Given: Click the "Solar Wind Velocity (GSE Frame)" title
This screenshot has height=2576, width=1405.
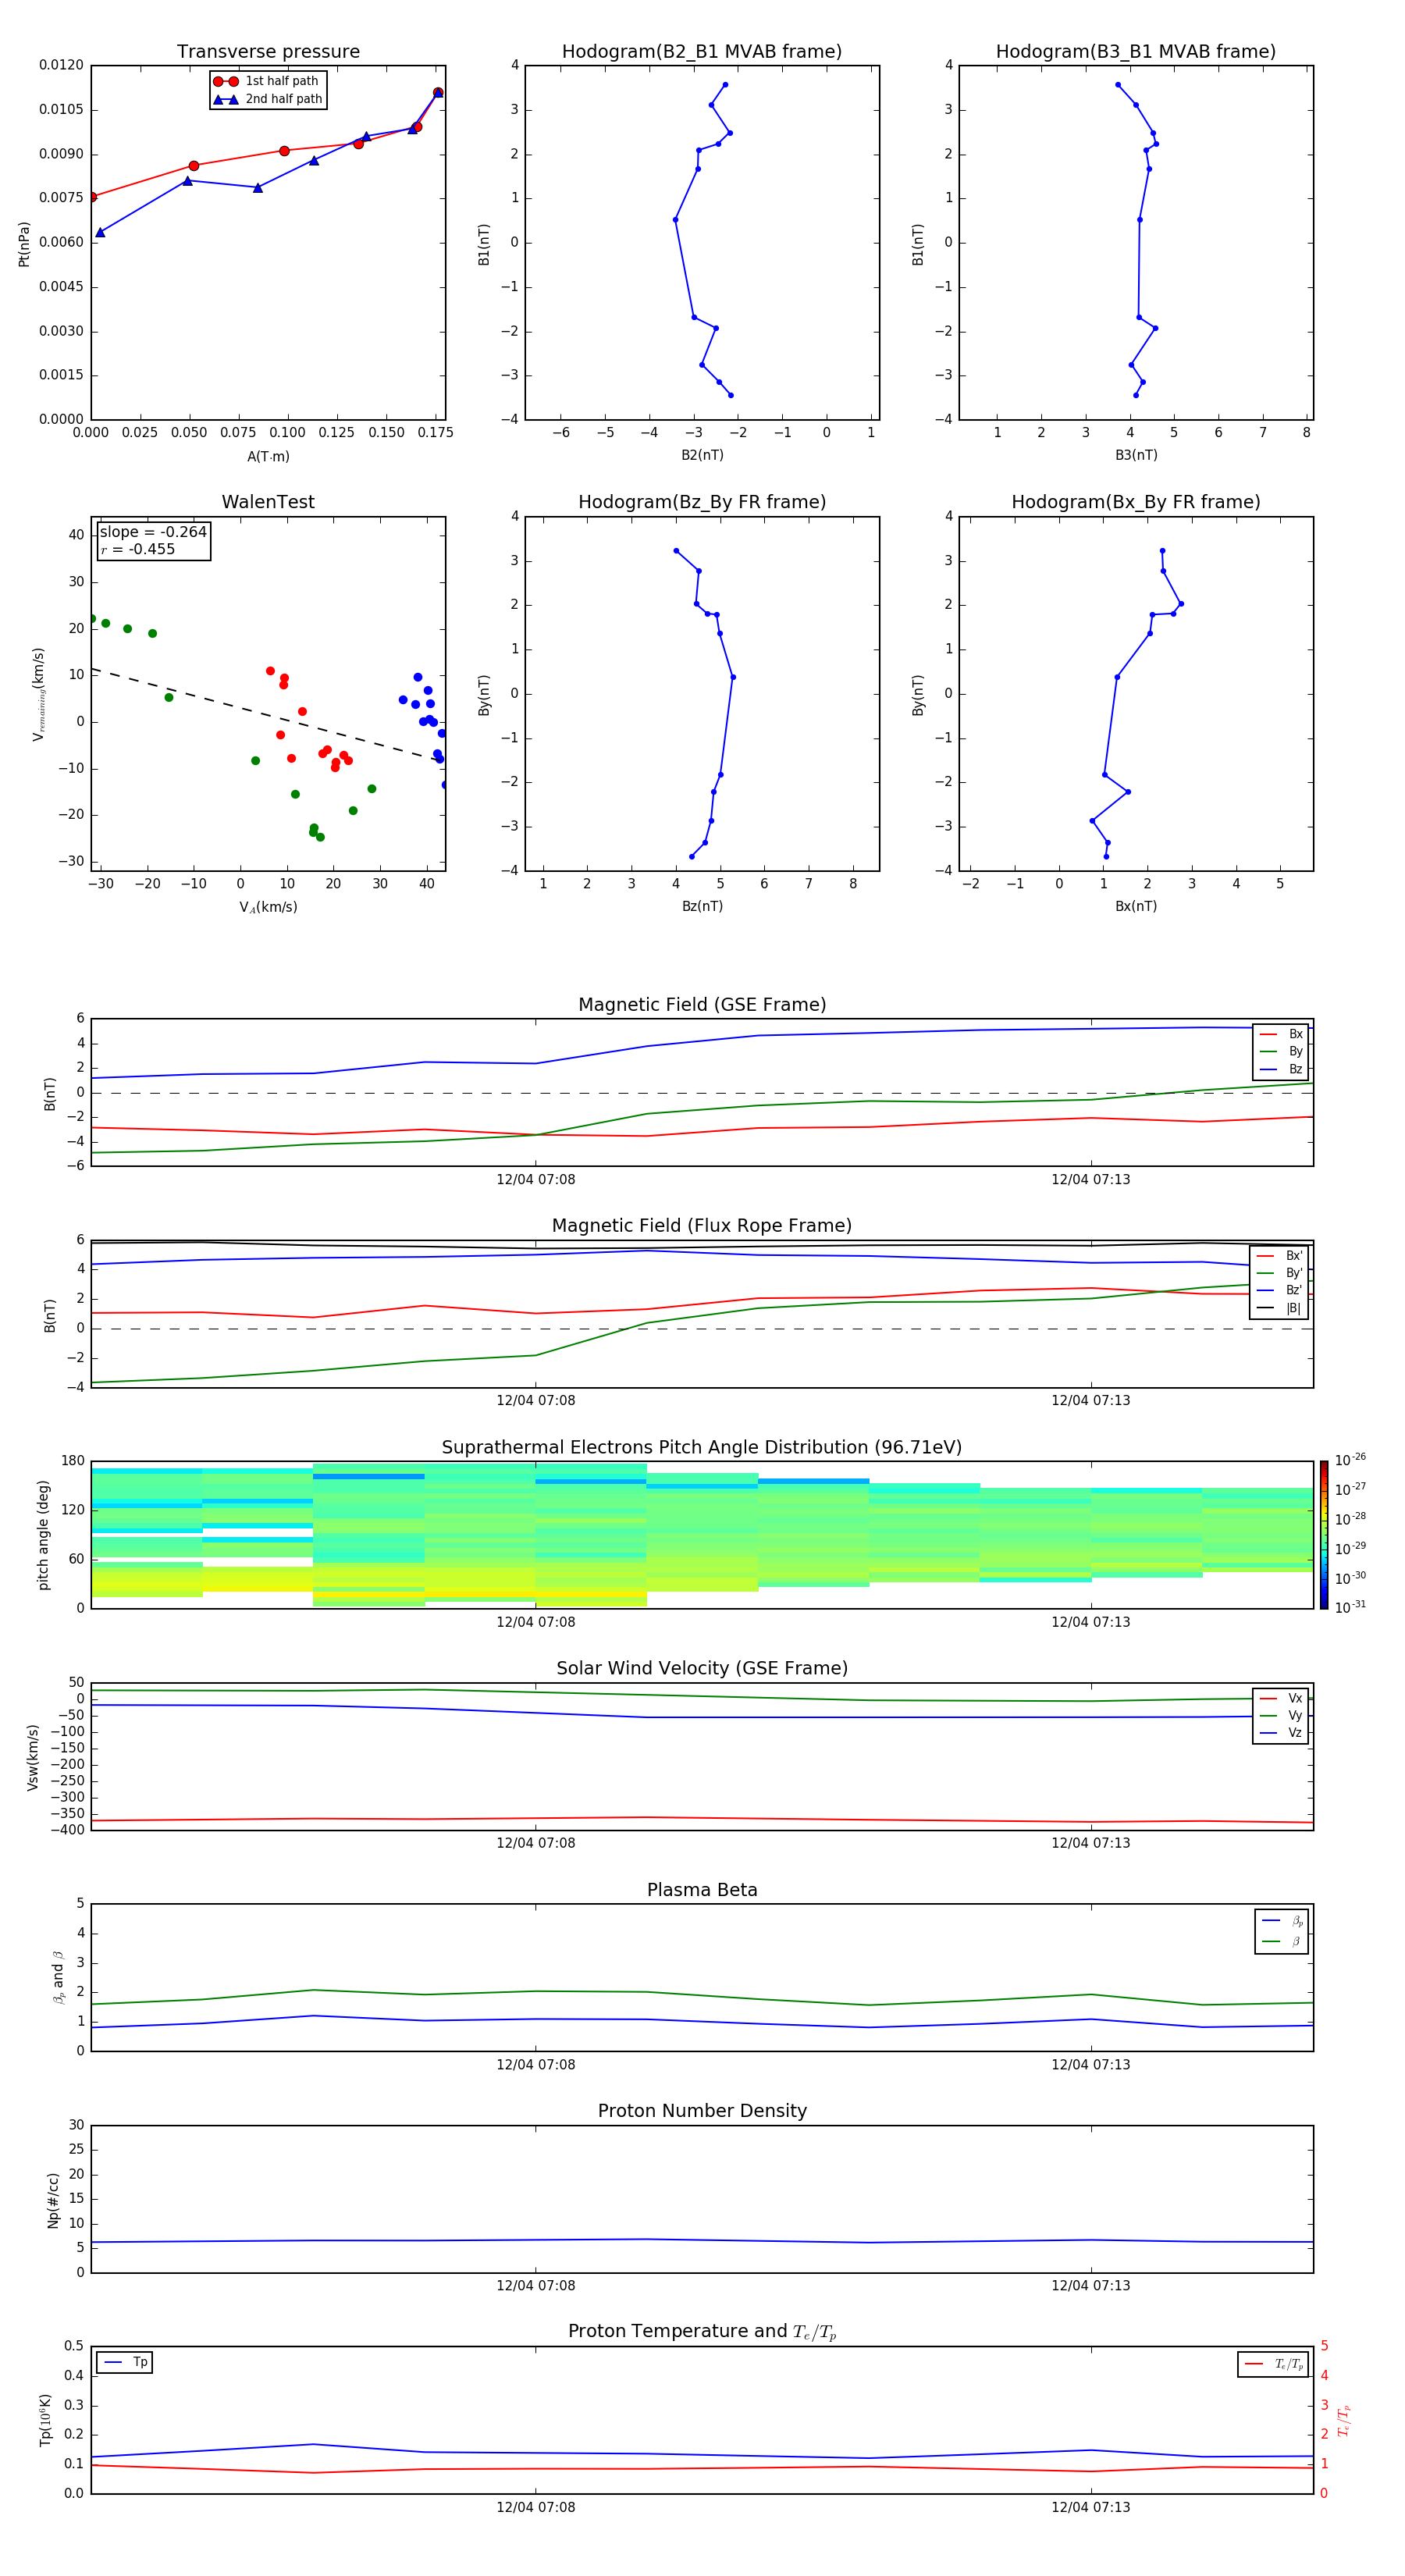Looking at the screenshot, I should 702,1669.
